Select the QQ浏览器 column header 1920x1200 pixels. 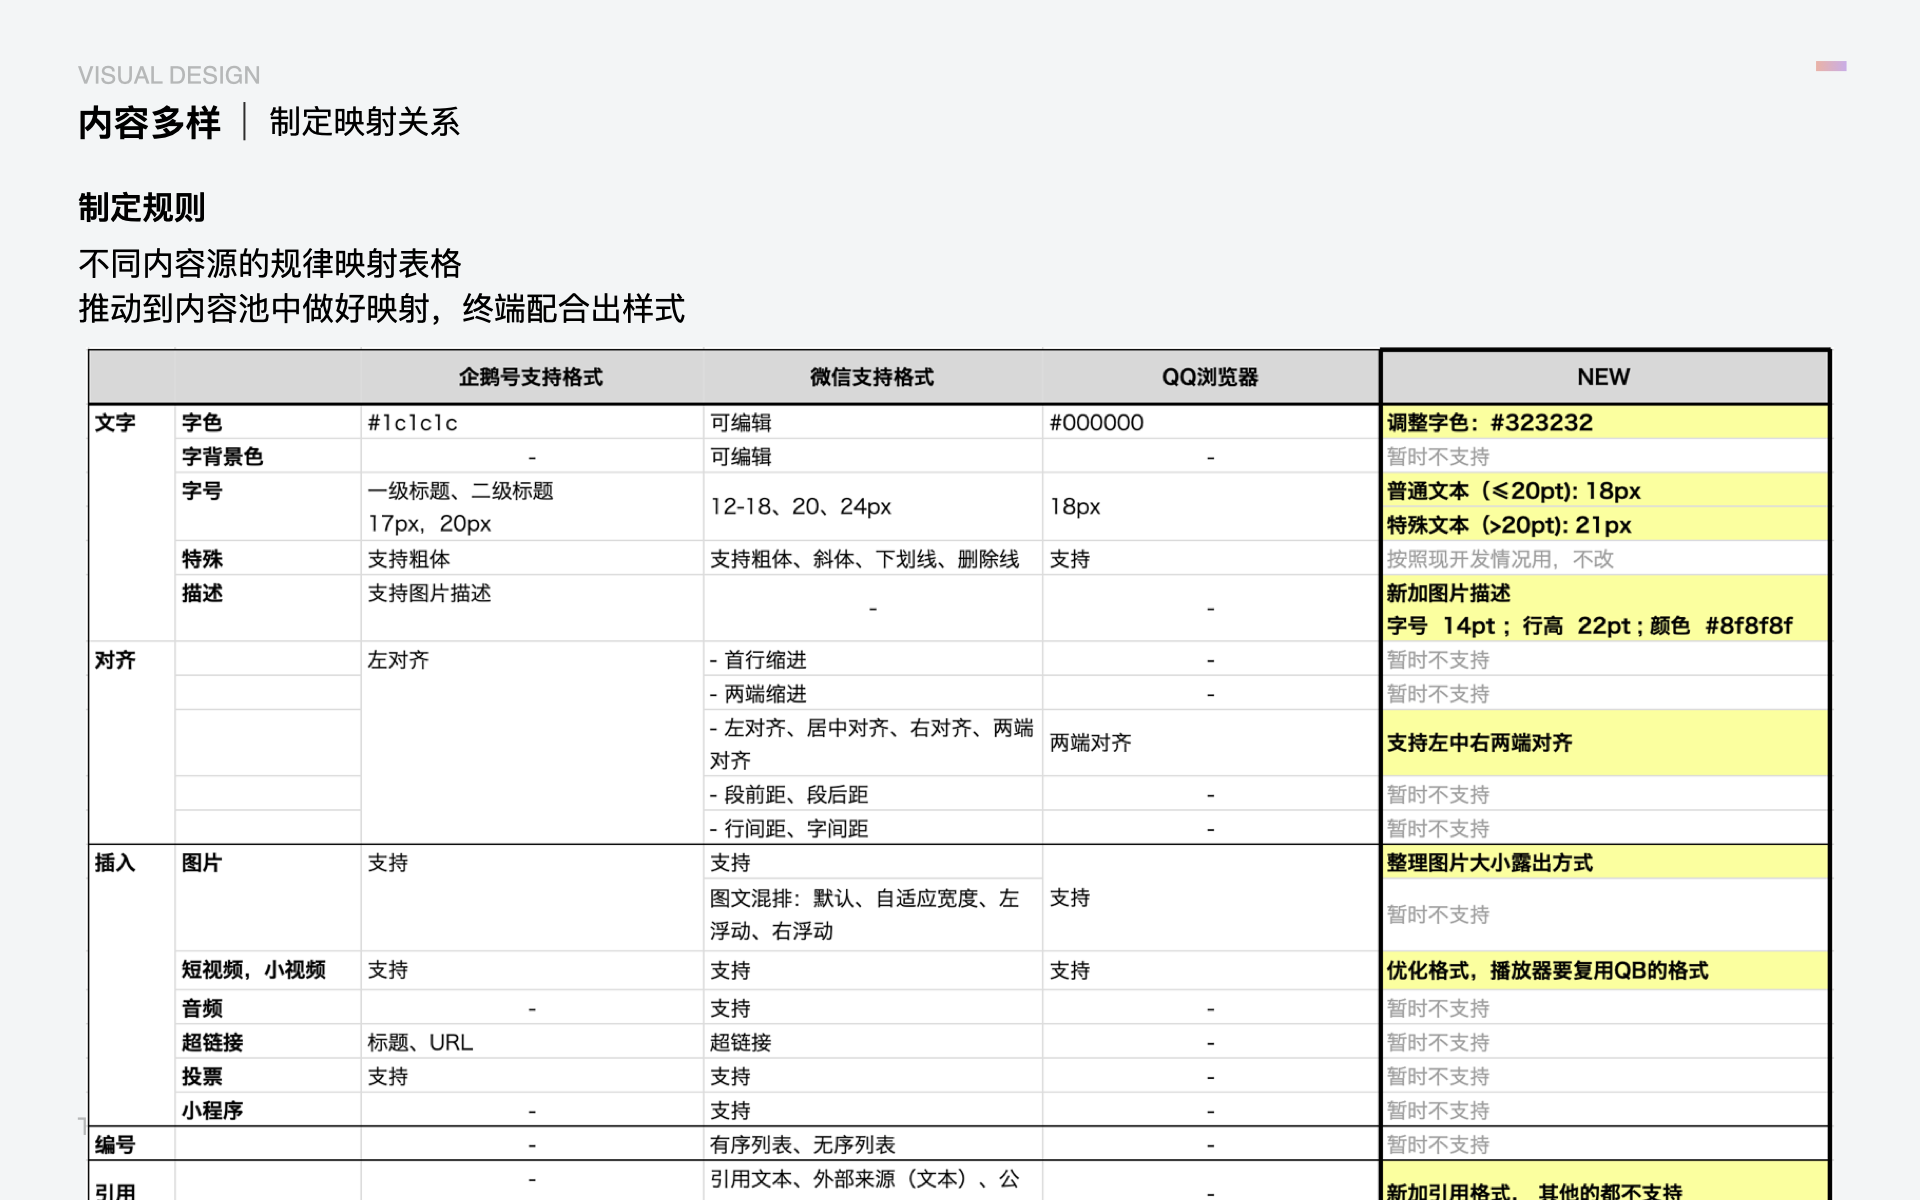tap(1210, 377)
